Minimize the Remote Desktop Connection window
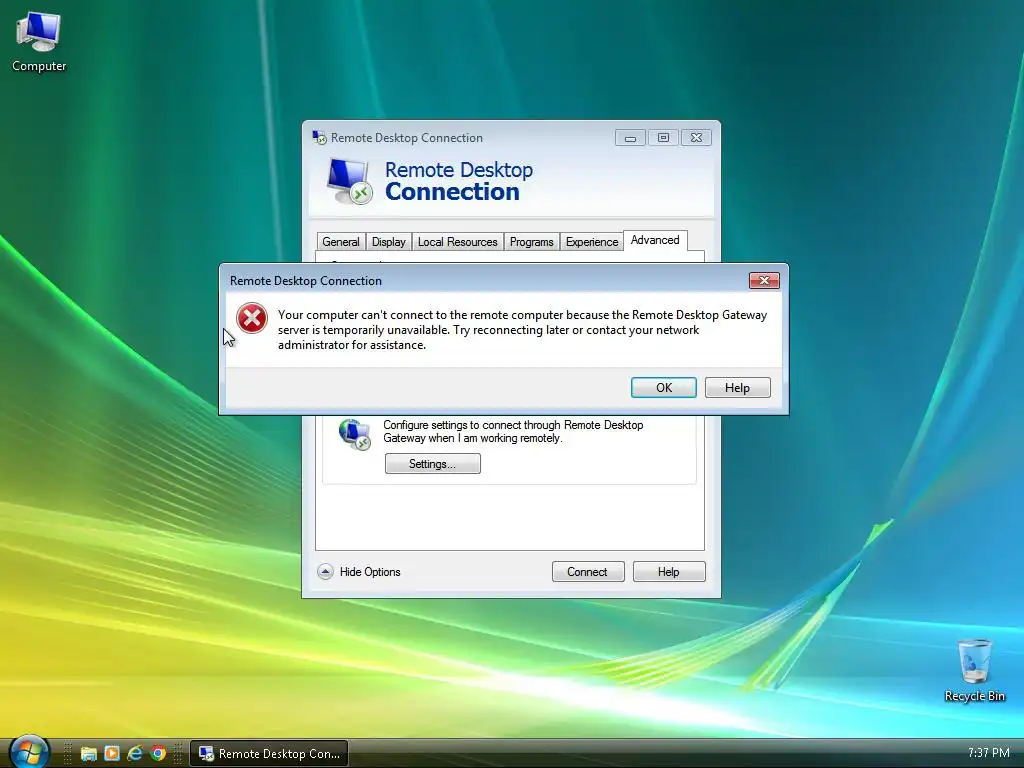 [630, 138]
